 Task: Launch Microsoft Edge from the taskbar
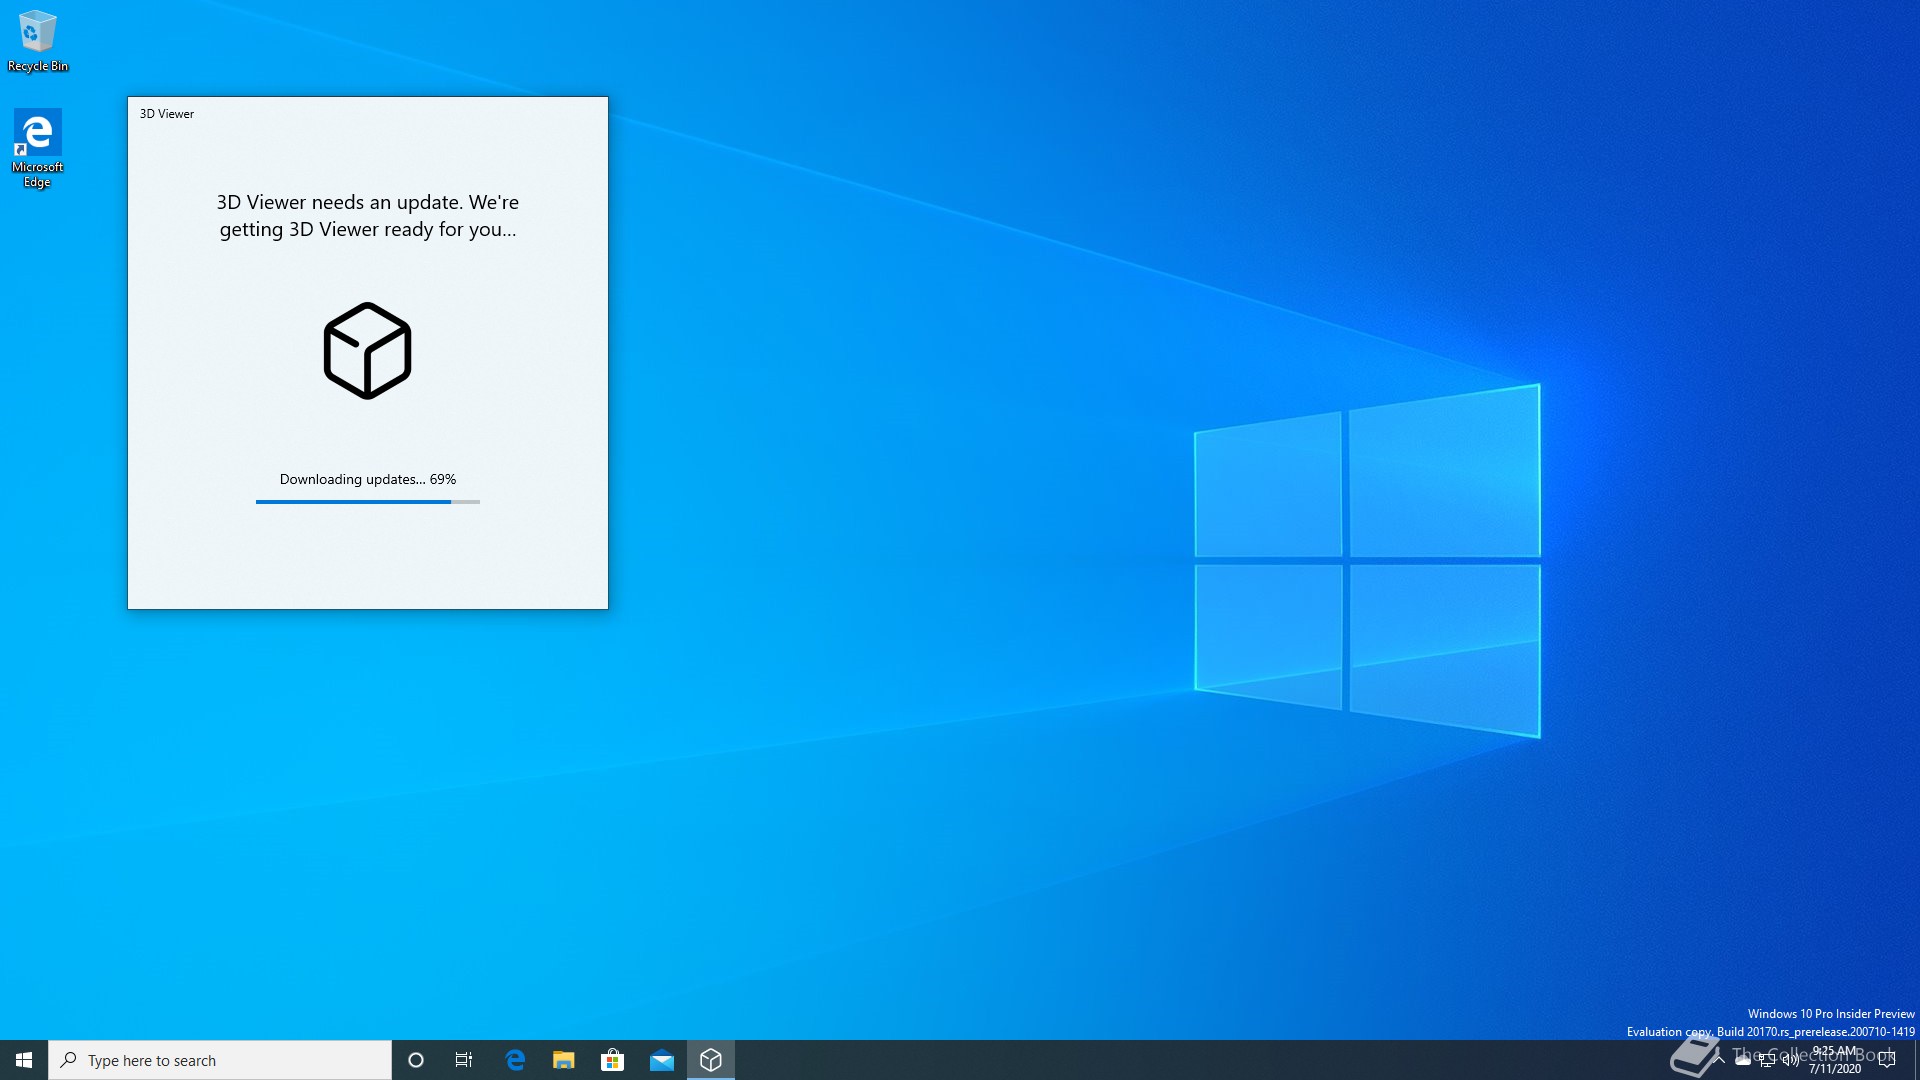(515, 1060)
